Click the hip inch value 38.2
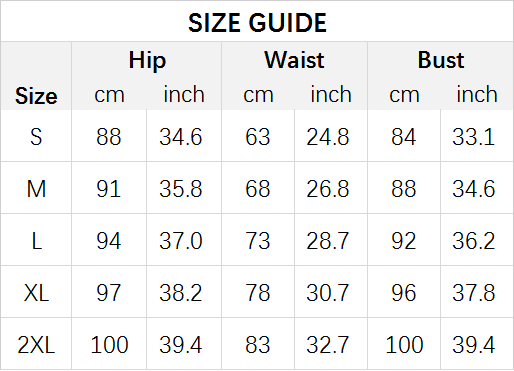The image size is (514, 371). tap(180, 293)
